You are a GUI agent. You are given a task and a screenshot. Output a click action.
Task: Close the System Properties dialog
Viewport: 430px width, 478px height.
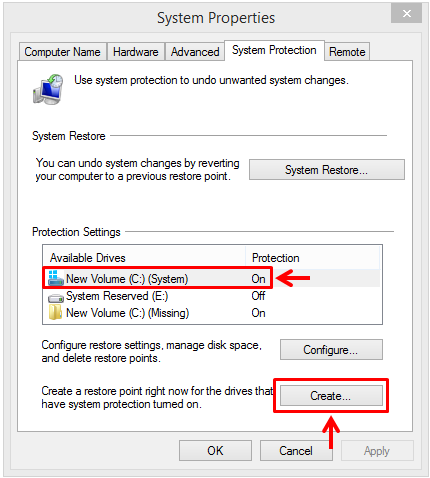(406, 14)
